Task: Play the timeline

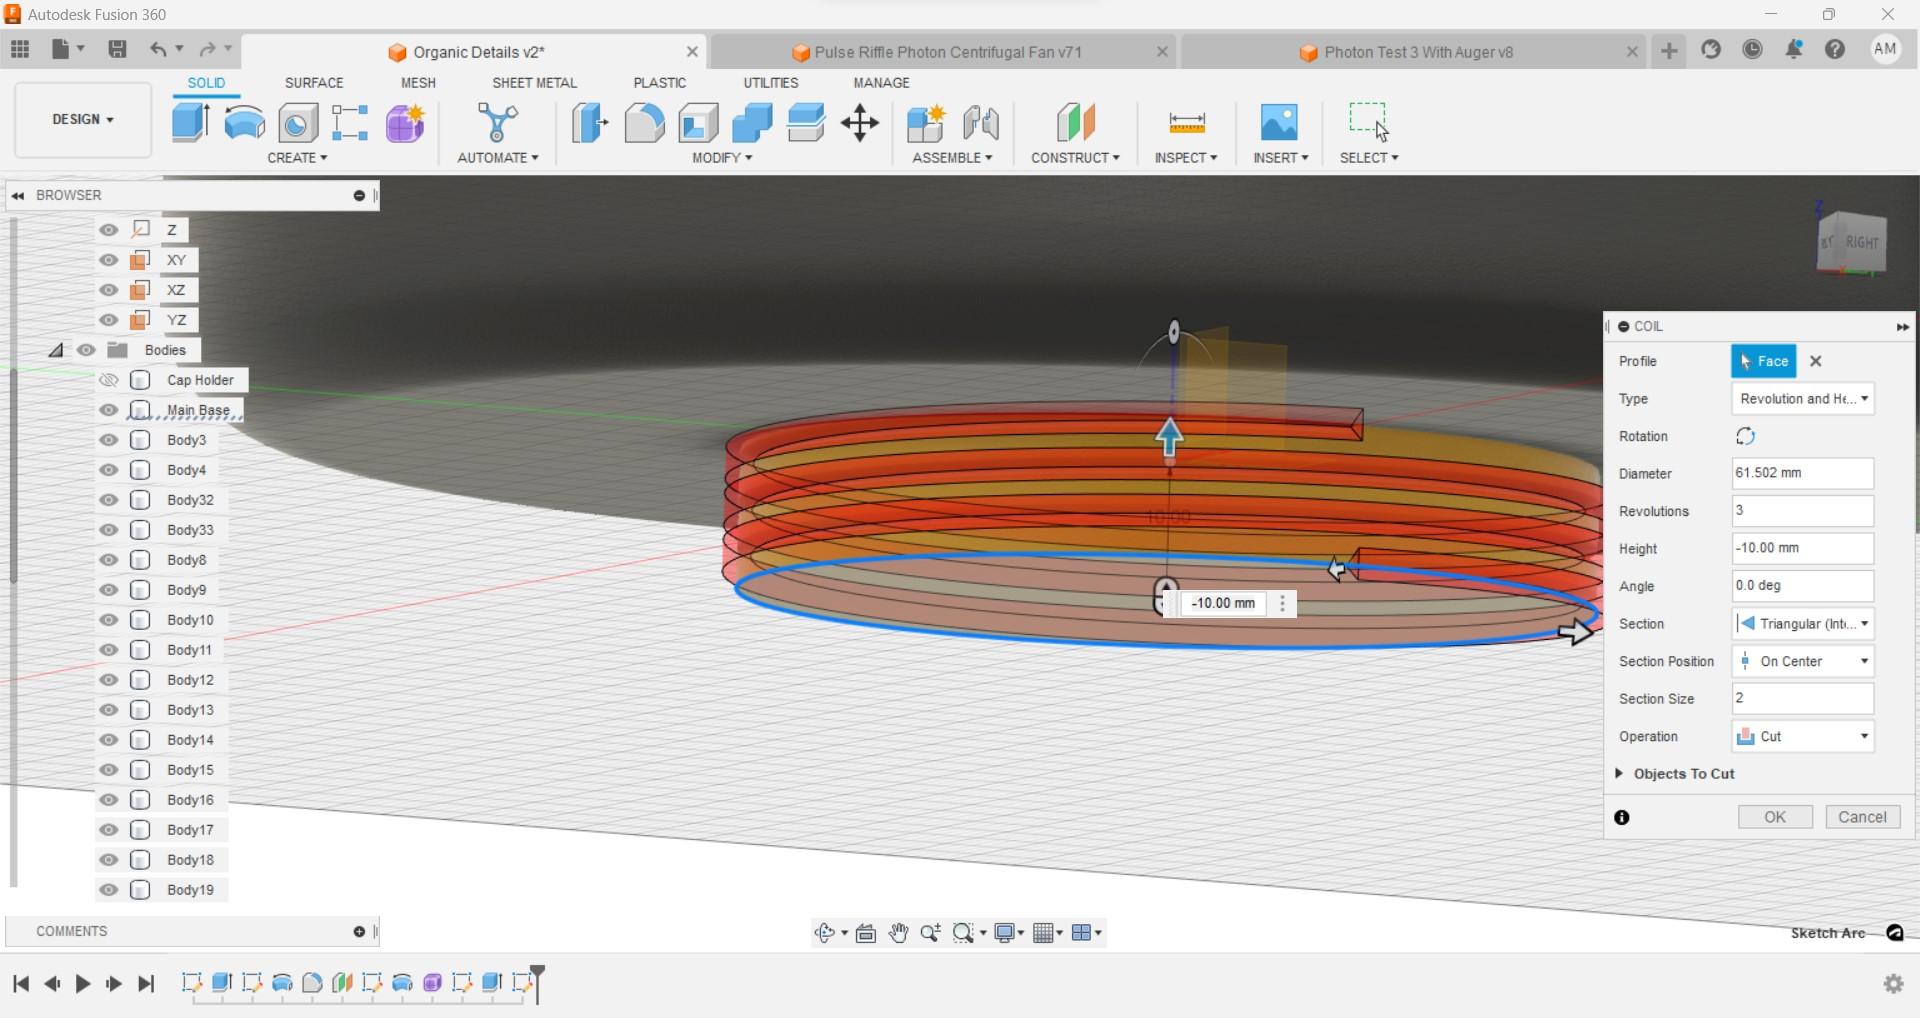Action: 83,984
